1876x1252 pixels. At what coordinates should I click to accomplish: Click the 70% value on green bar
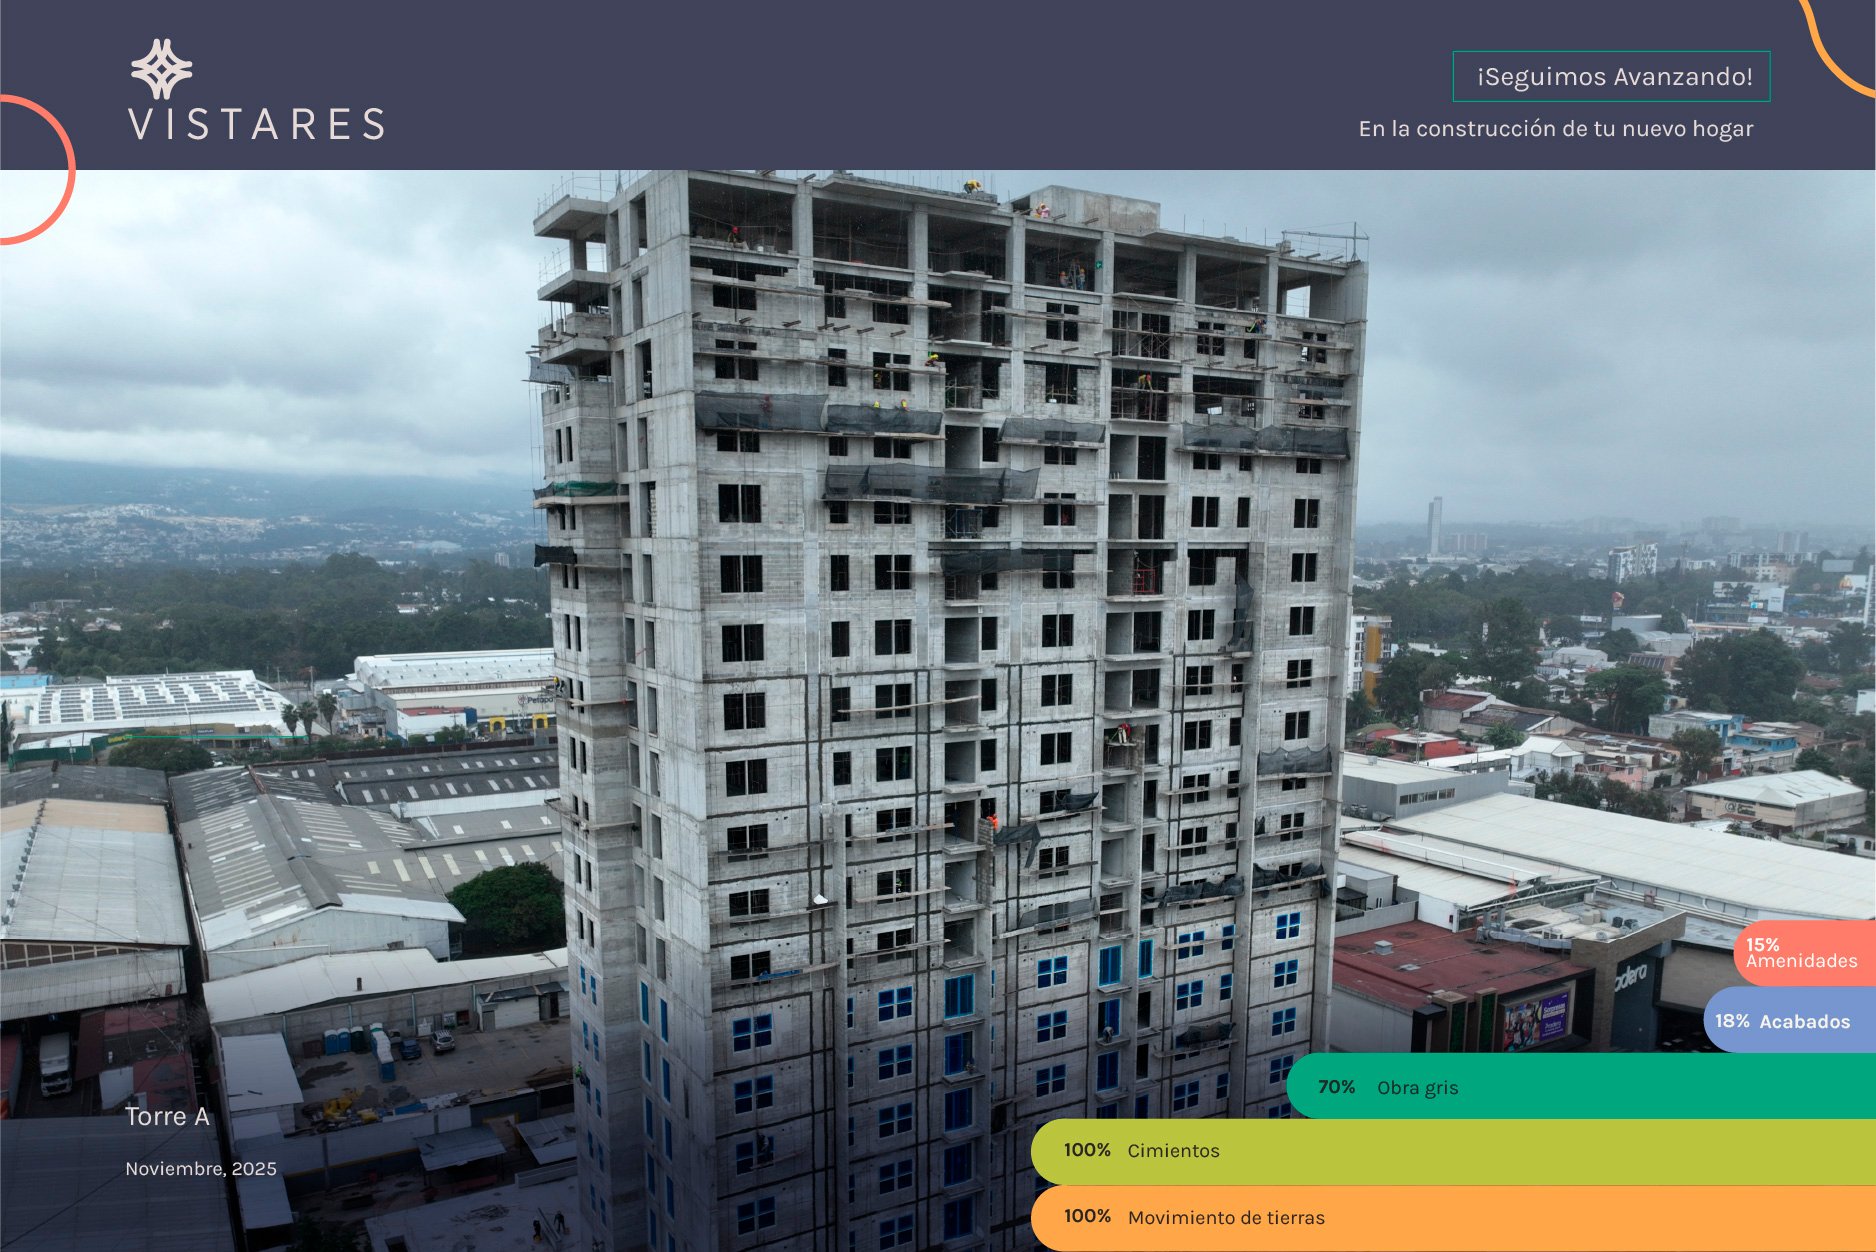(x=1336, y=1087)
